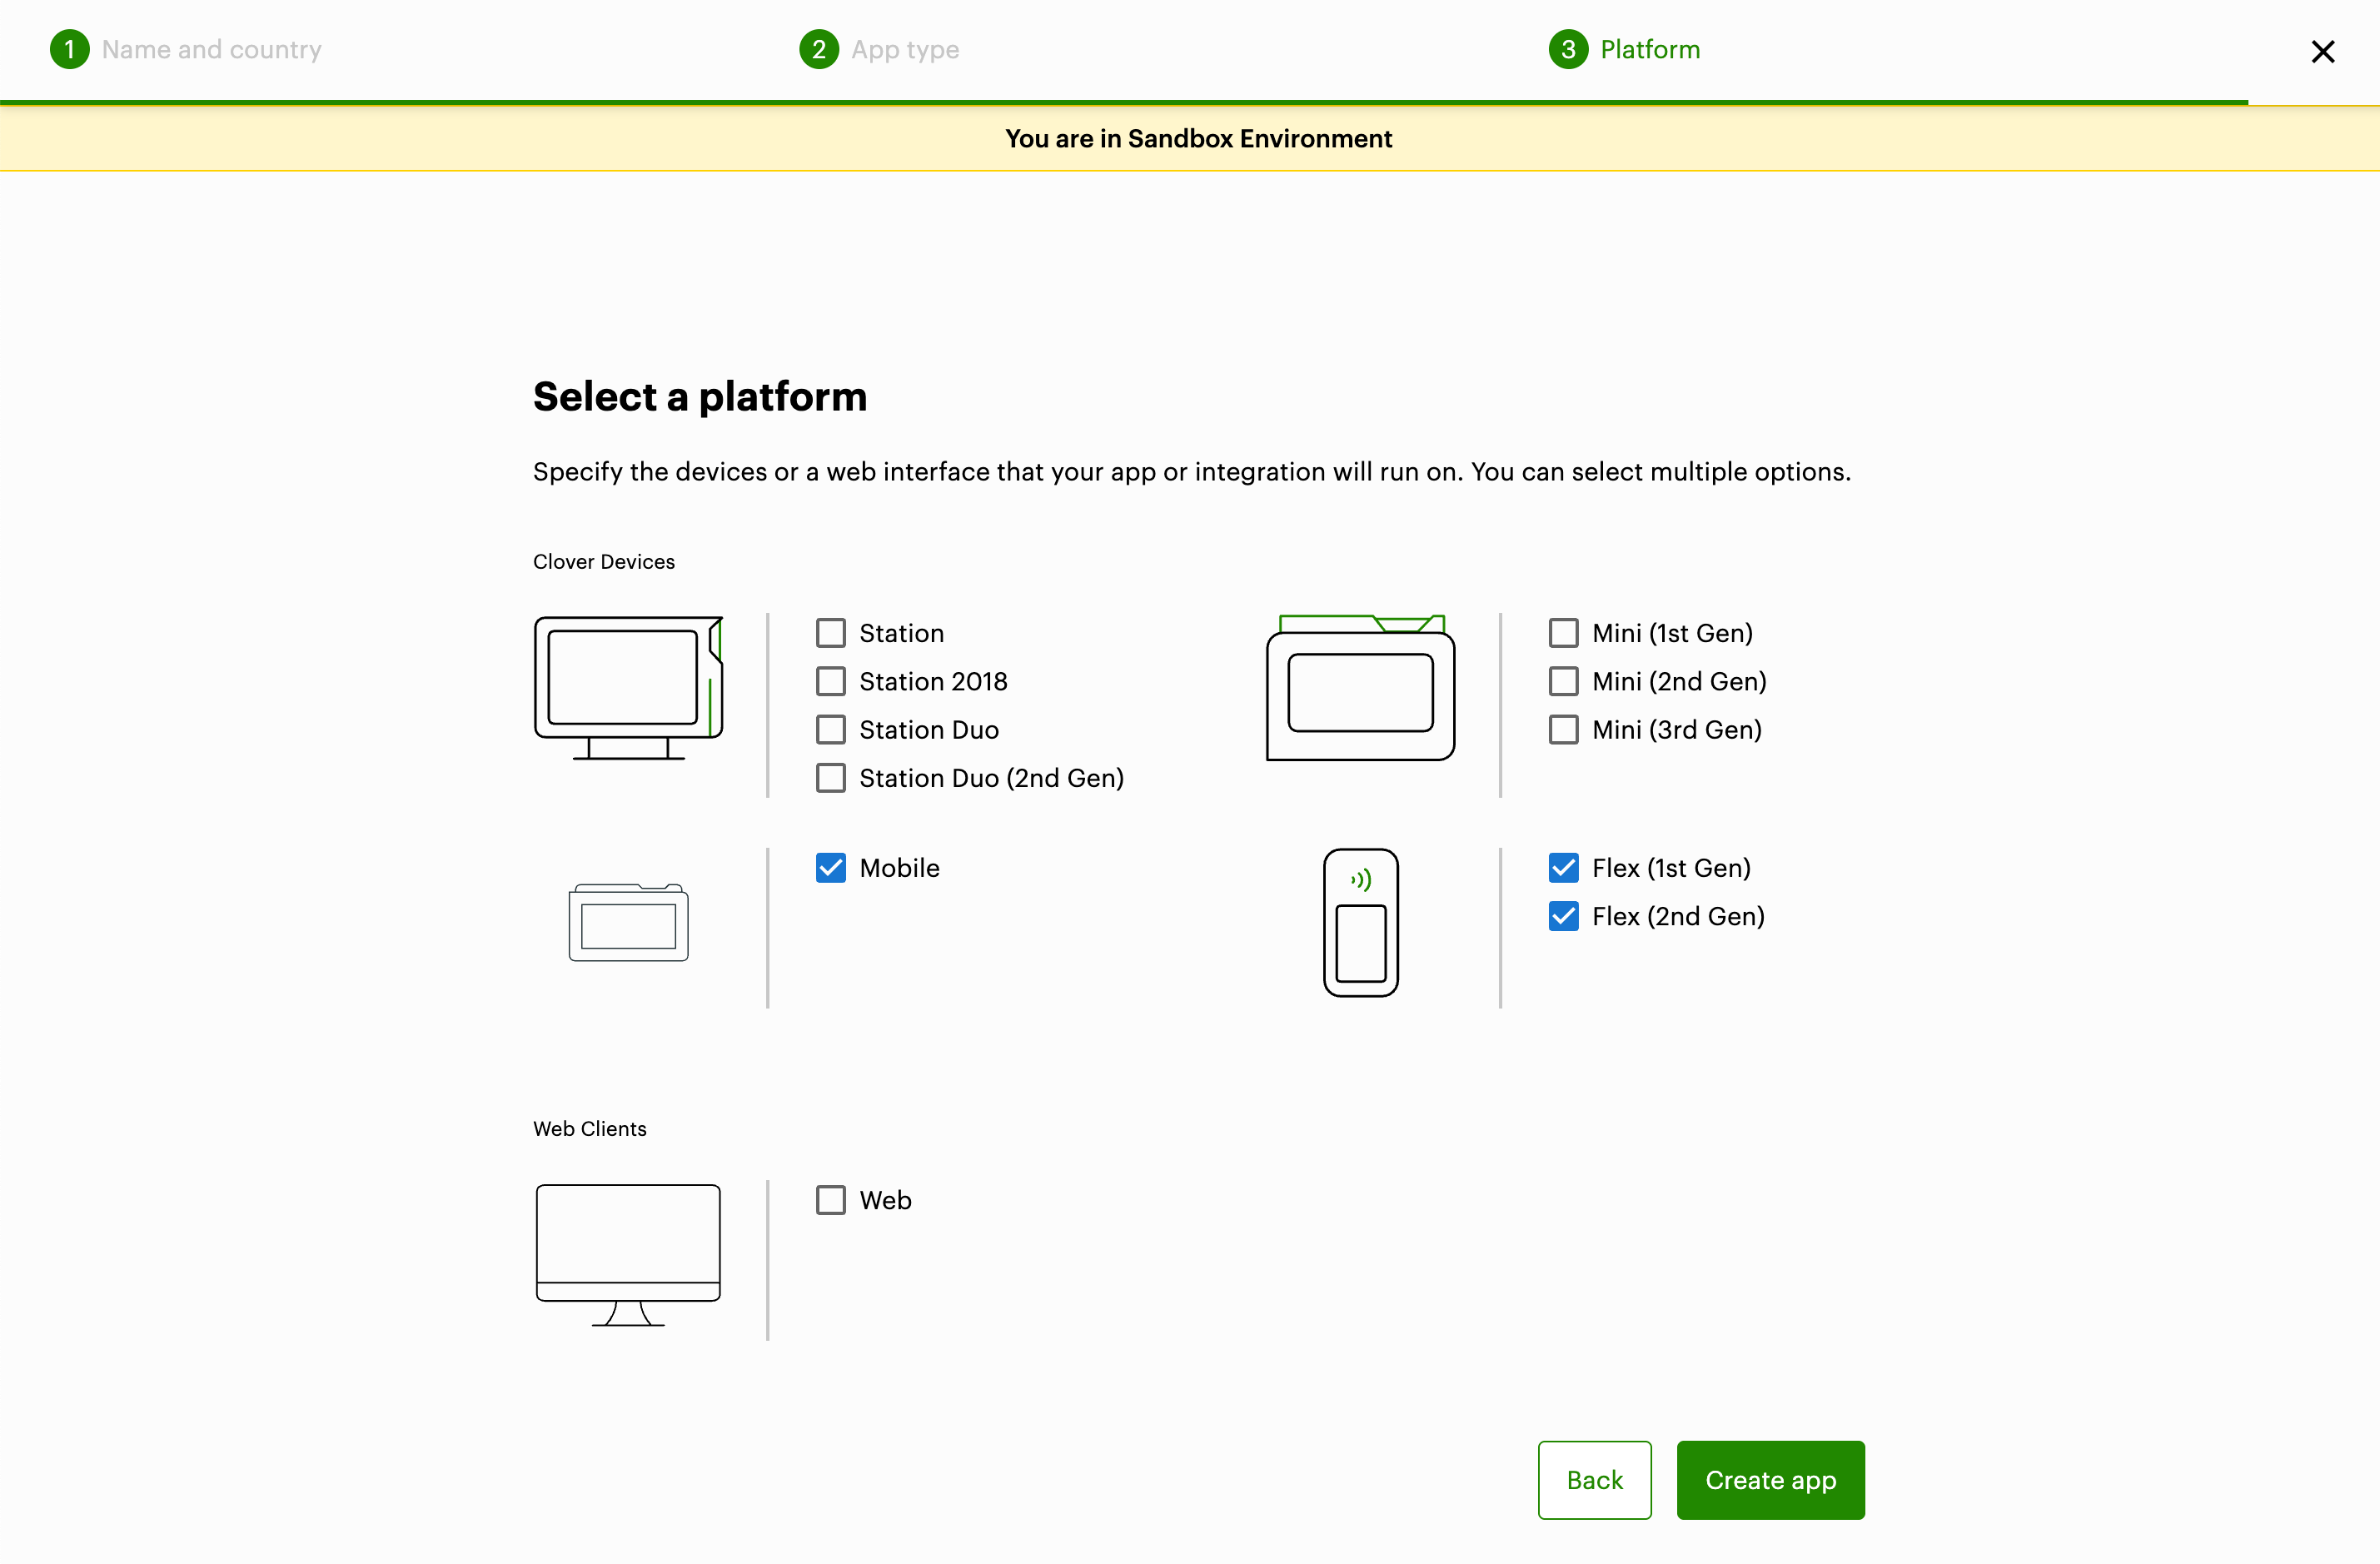Screen dimensions: 2380x1564
Task: Click step 2 circle icon
Action: 818,49
